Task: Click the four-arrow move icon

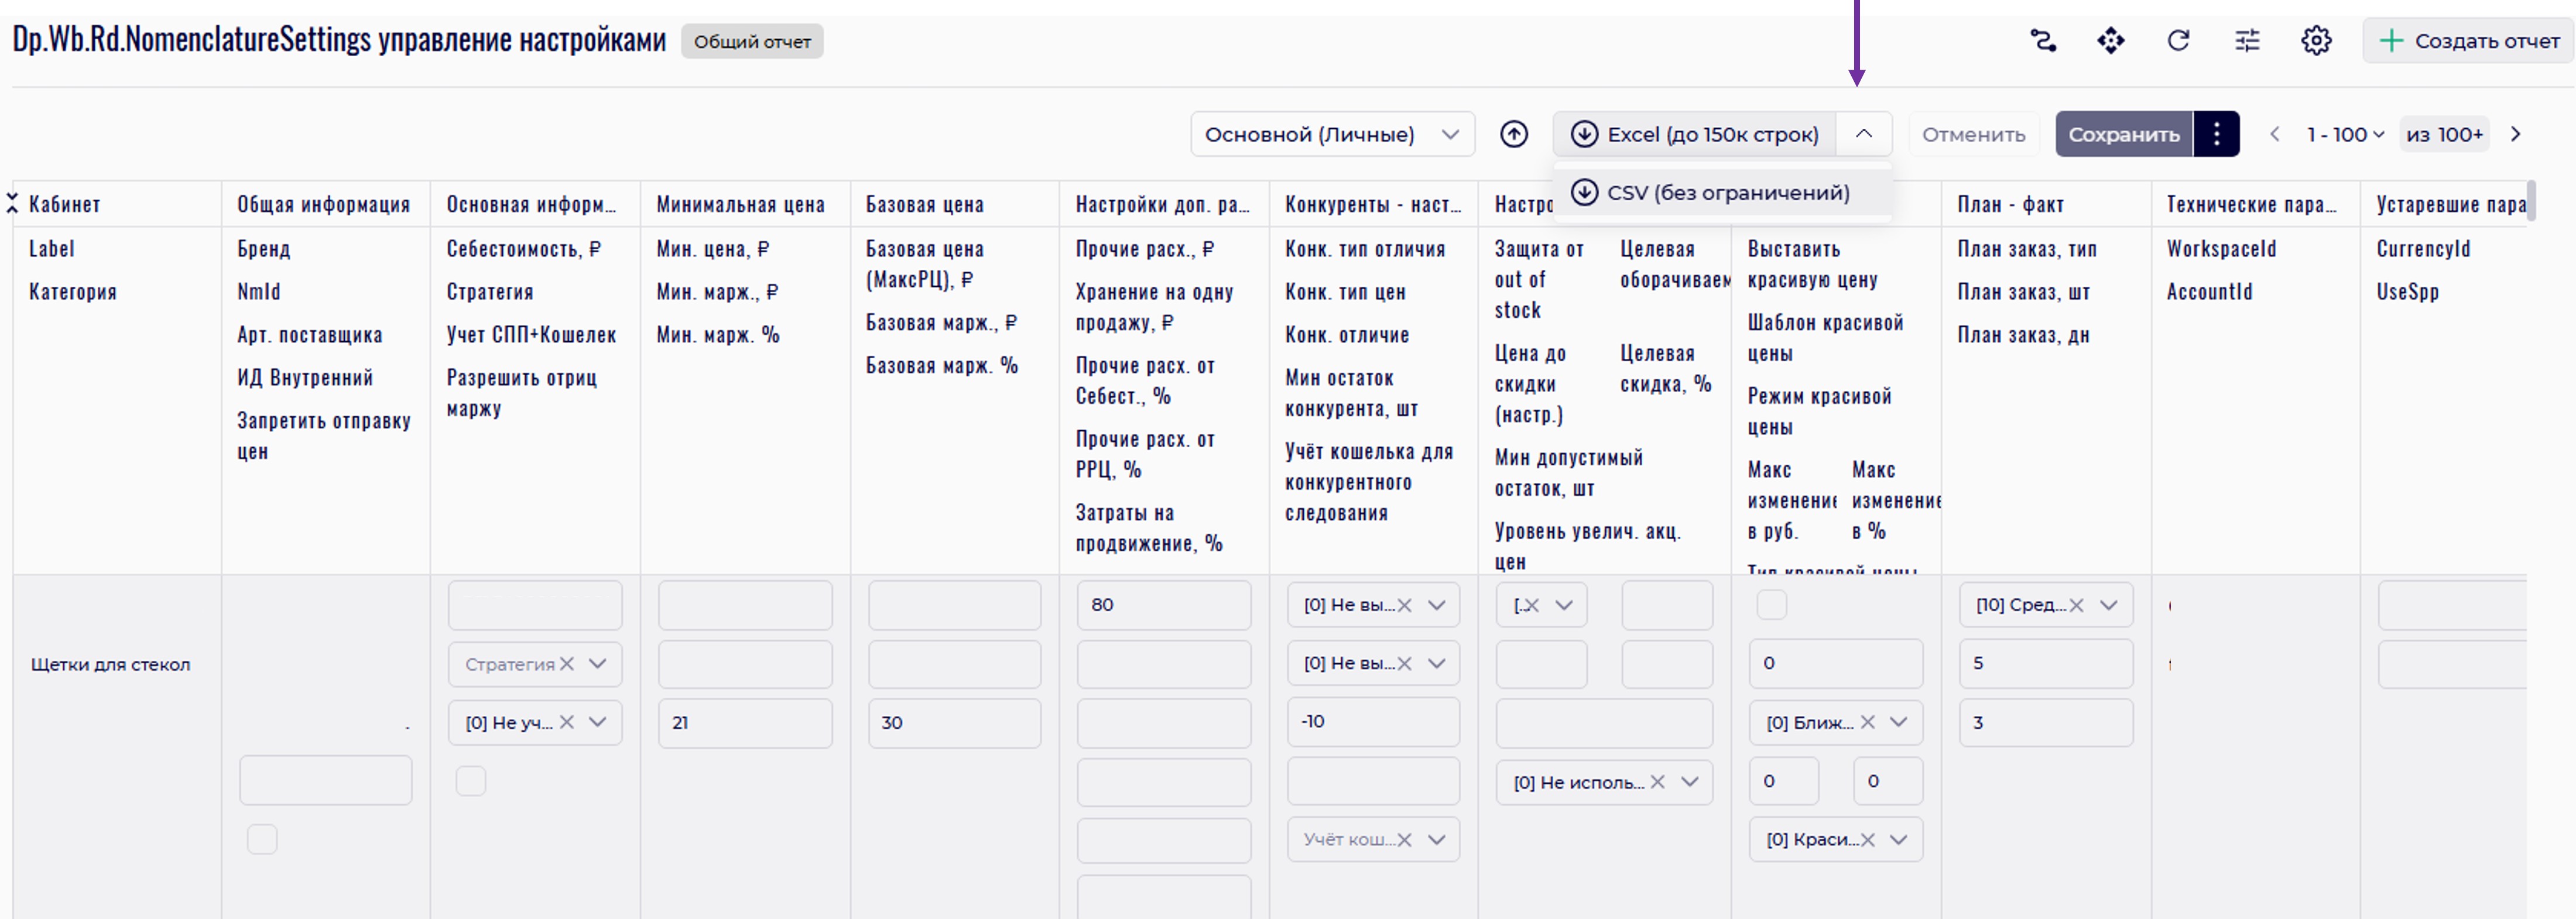Action: [2110, 41]
